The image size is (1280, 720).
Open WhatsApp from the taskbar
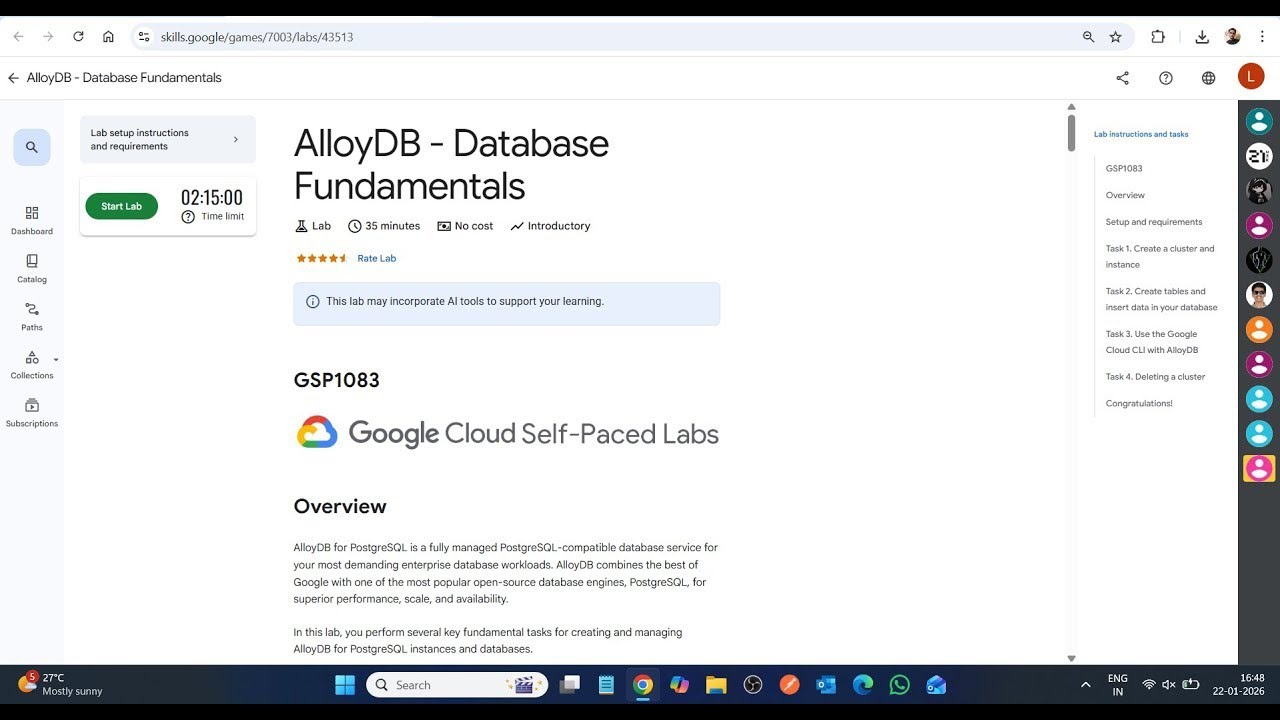pos(900,685)
